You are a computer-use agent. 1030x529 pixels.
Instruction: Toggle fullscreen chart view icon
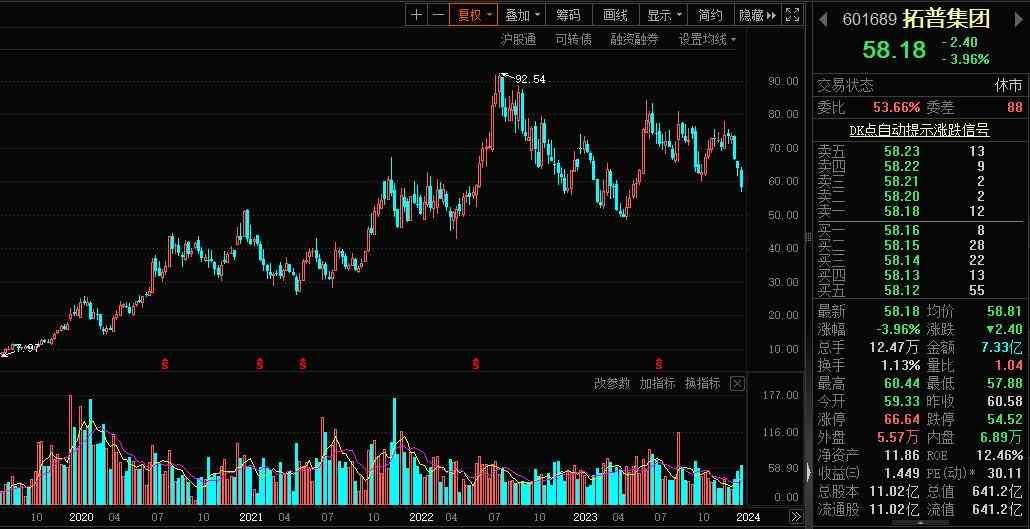point(792,15)
